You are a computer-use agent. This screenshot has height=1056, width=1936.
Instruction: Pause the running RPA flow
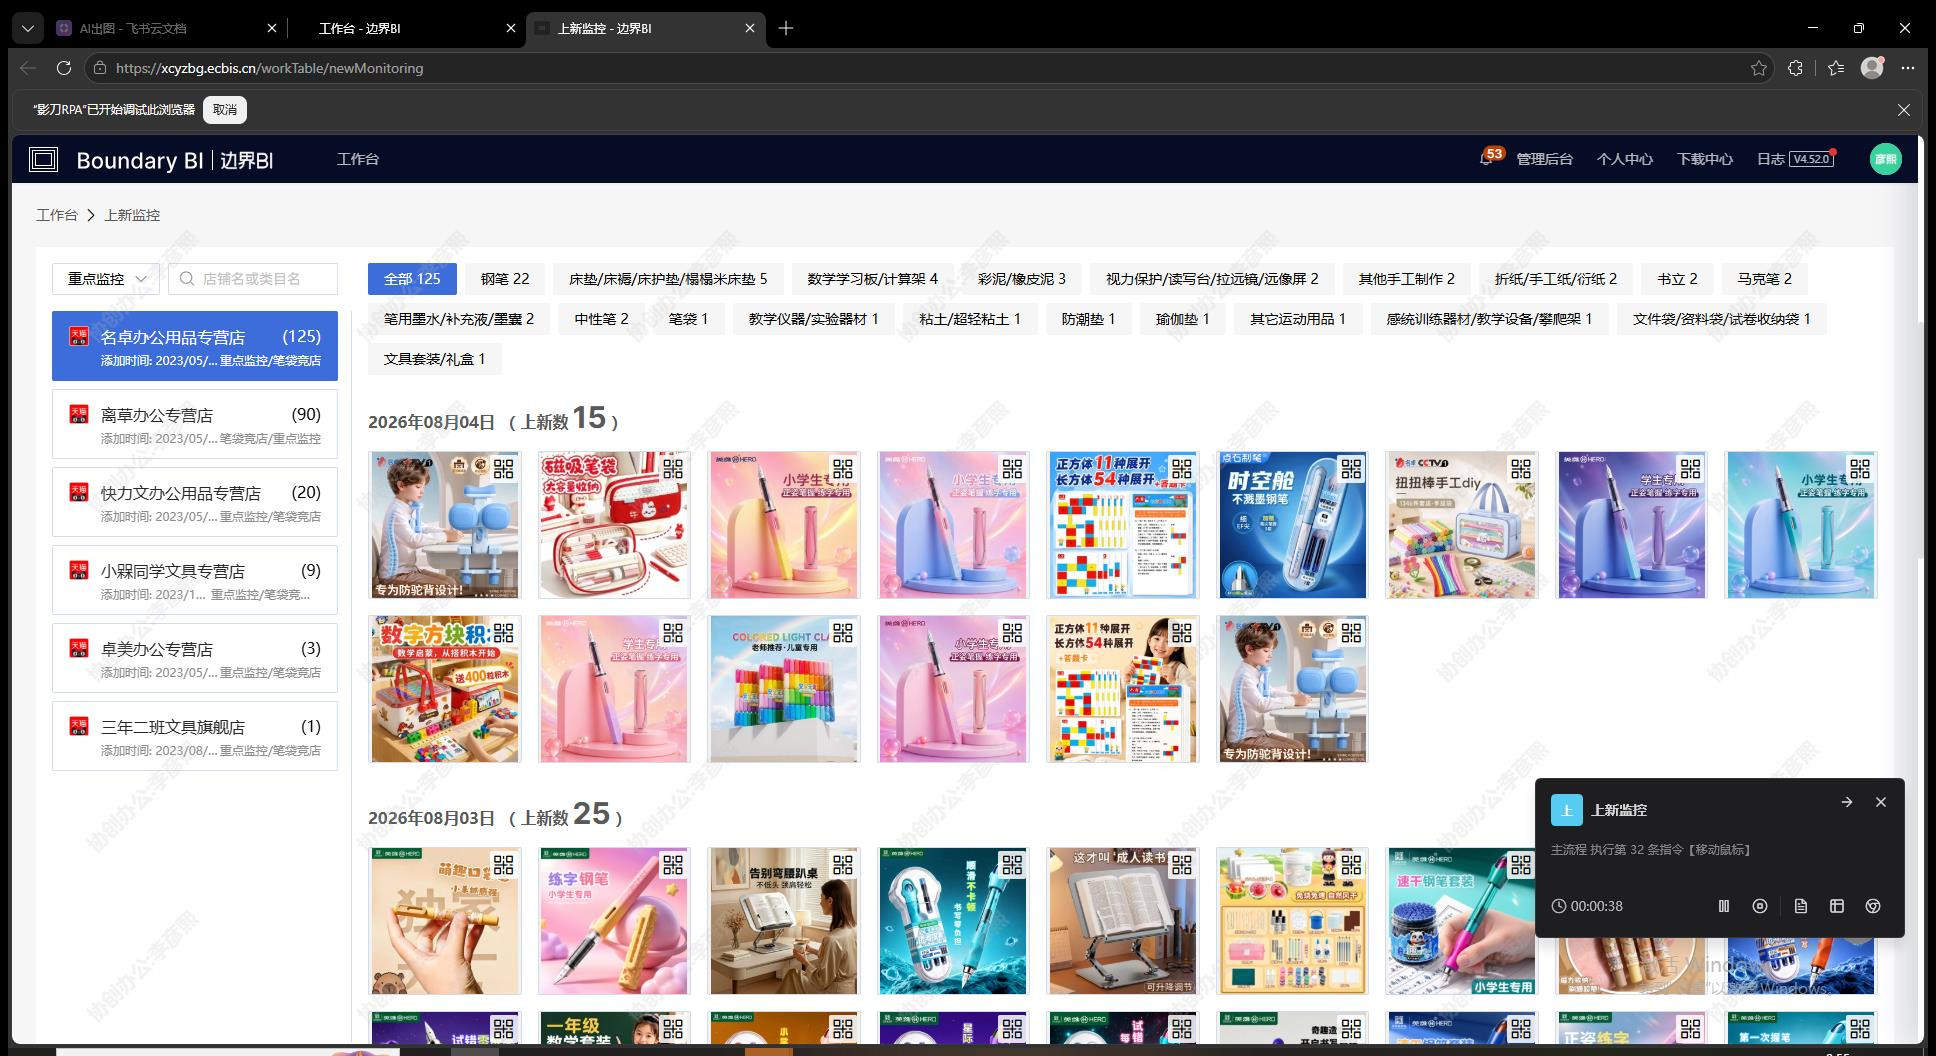pyautogui.click(x=1723, y=906)
